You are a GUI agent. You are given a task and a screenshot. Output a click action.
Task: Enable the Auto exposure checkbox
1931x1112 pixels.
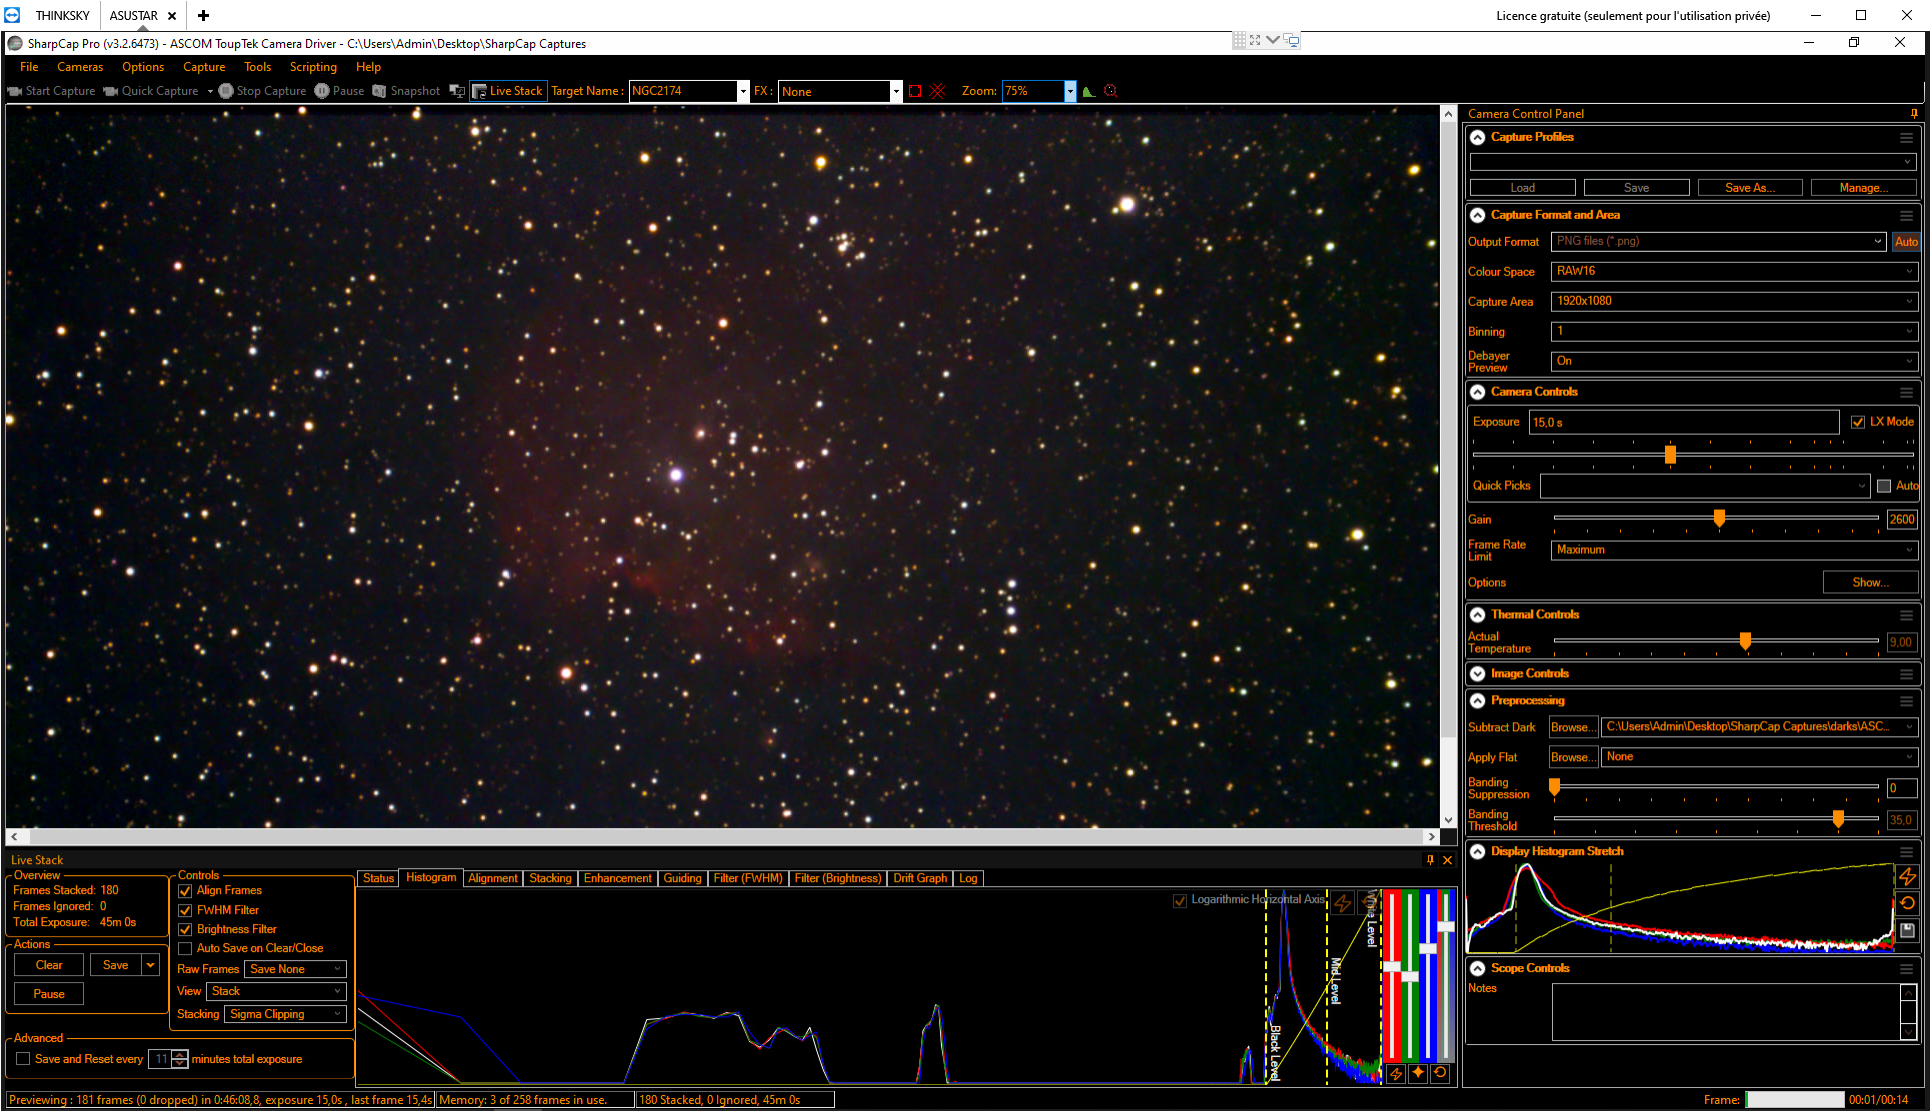click(1884, 486)
